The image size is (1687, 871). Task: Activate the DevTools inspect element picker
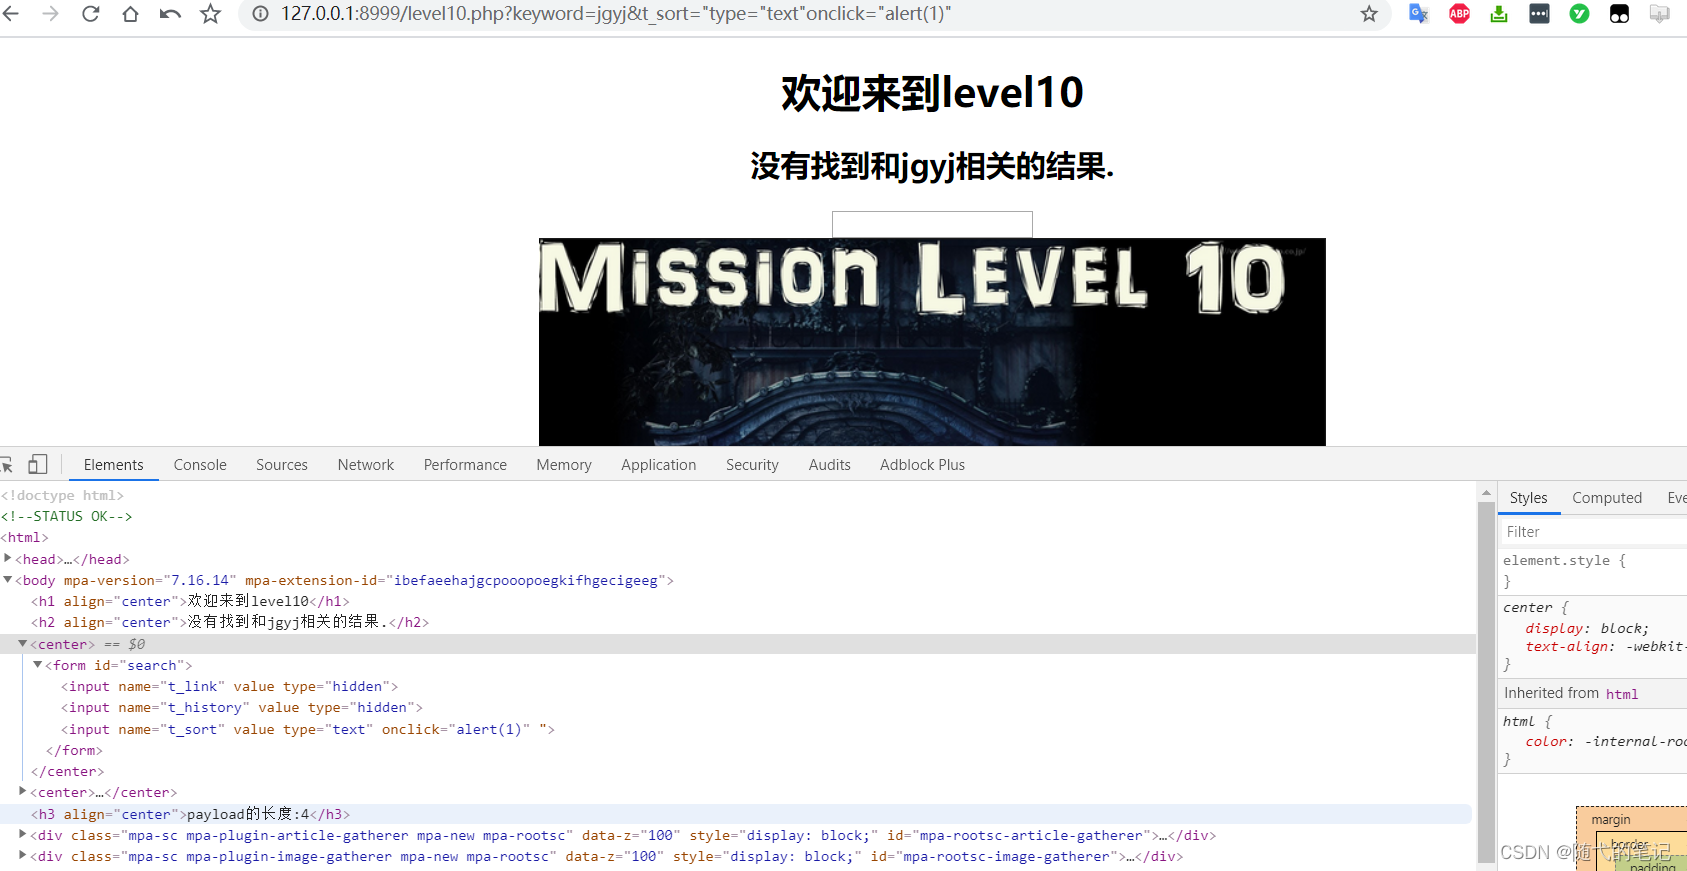pyautogui.click(x=7, y=464)
